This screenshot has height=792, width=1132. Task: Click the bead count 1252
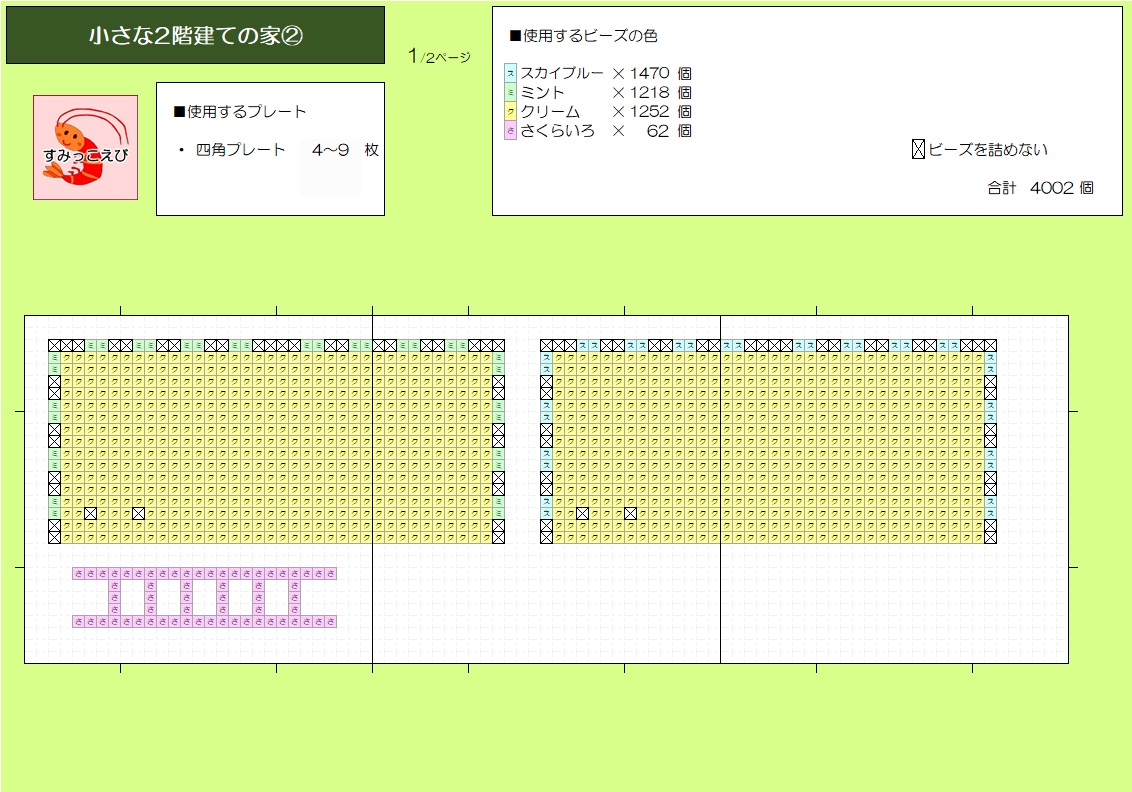click(x=649, y=111)
